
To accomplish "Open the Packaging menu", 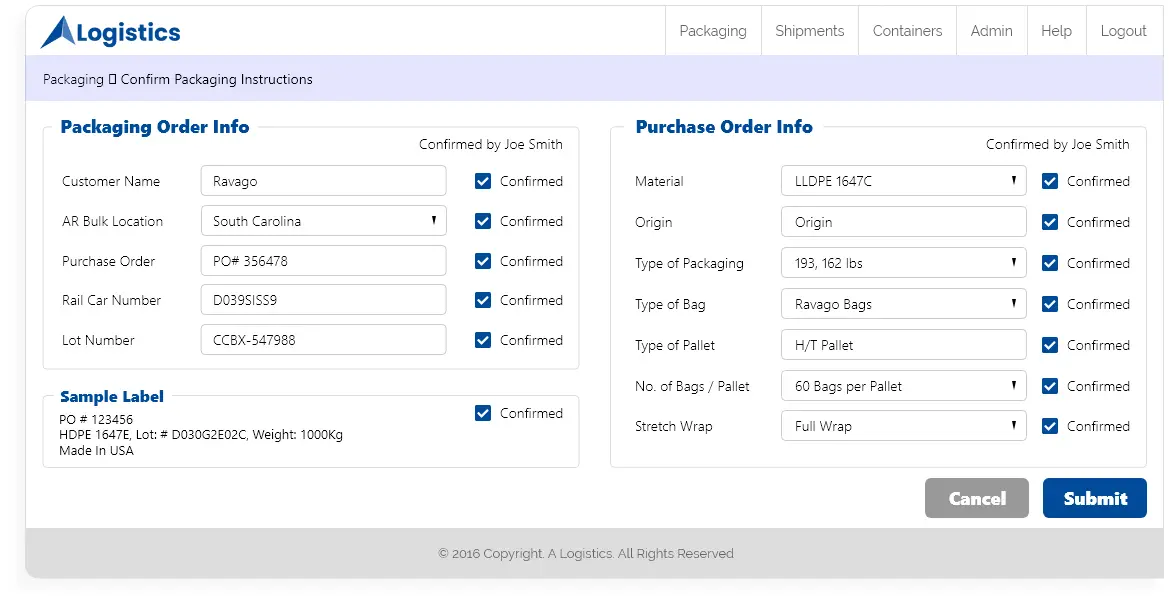I will [713, 31].
